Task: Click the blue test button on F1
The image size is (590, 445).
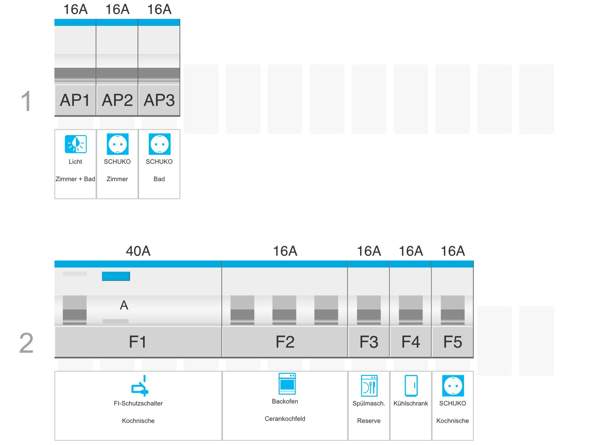Action: pyautogui.click(x=116, y=276)
